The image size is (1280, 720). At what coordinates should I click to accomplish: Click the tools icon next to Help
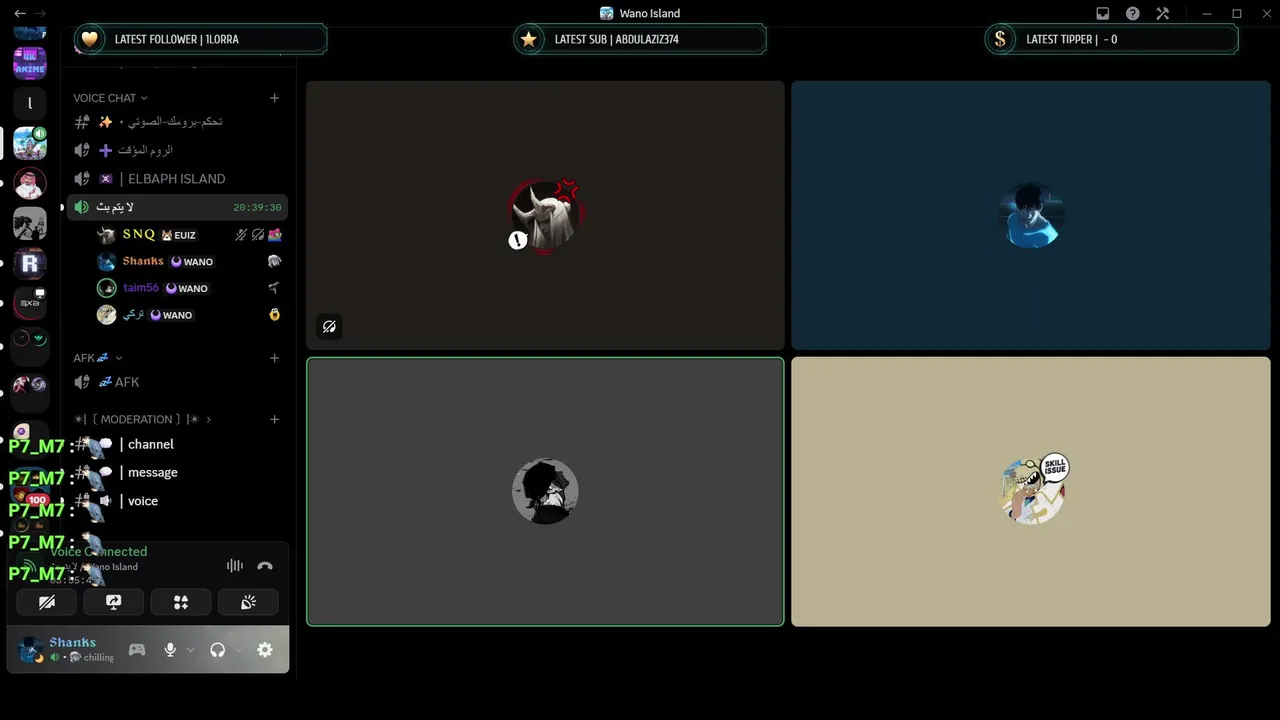click(x=1163, y=13)
